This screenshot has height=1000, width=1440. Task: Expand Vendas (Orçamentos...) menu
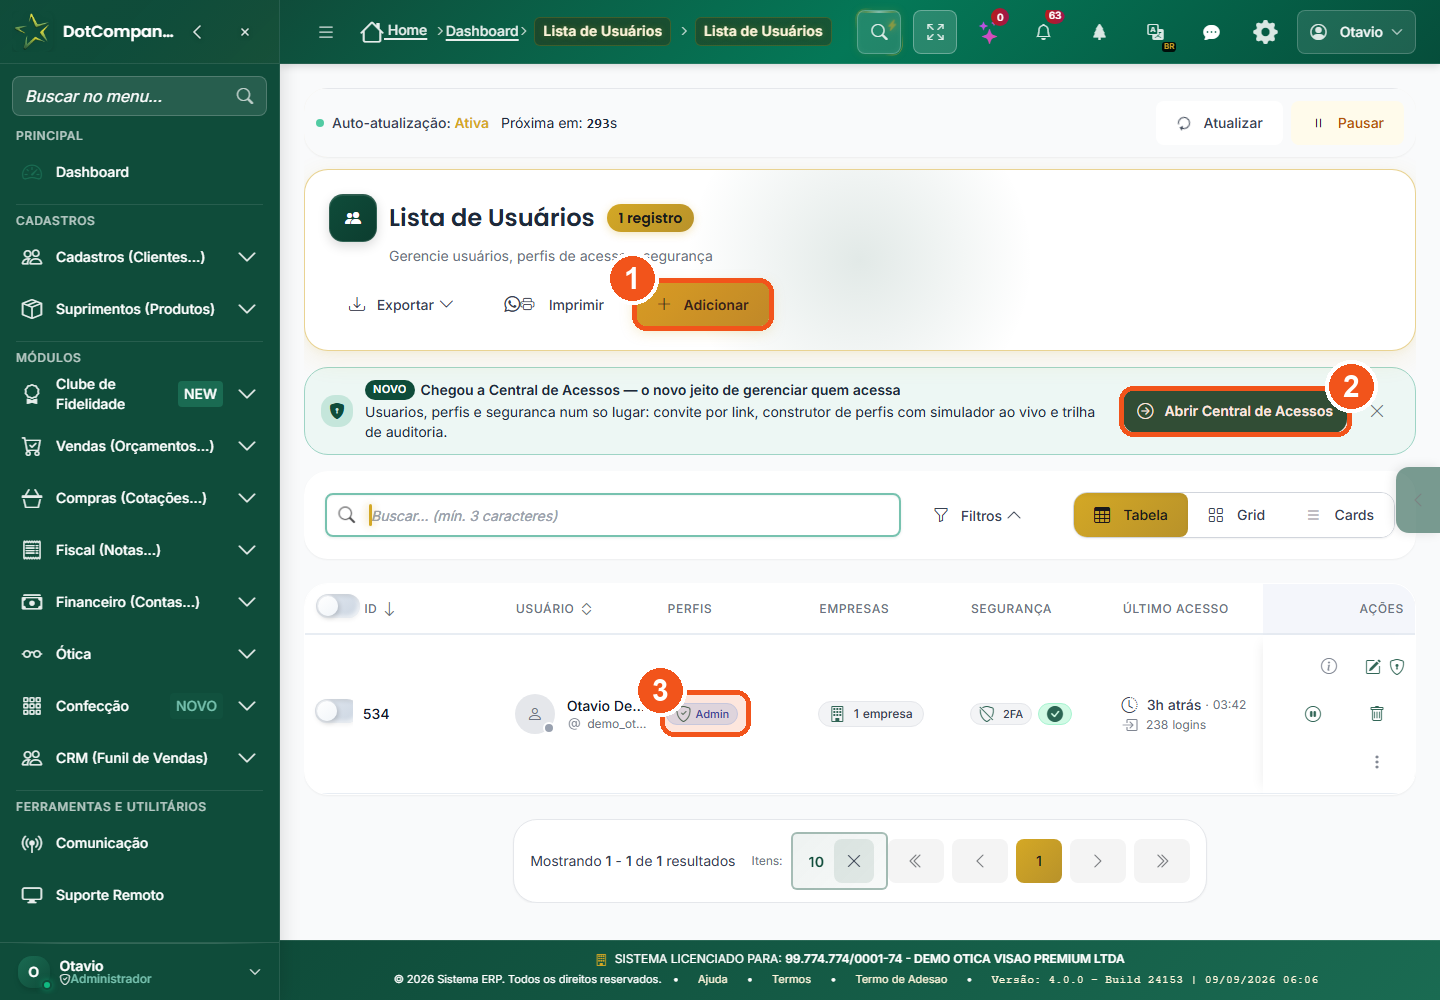tap(139, 446)
